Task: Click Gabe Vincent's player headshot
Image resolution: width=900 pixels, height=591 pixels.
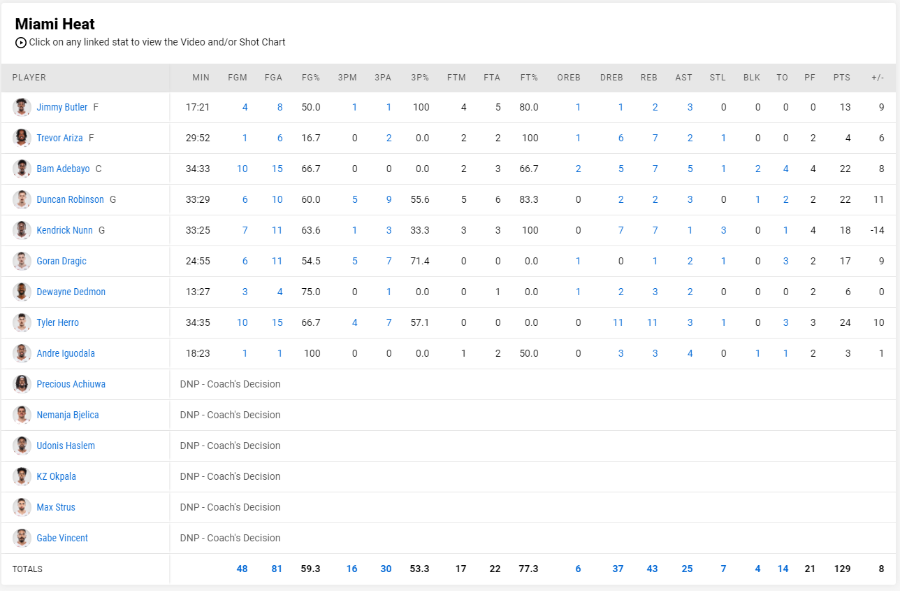Action: tap(22, 538)
